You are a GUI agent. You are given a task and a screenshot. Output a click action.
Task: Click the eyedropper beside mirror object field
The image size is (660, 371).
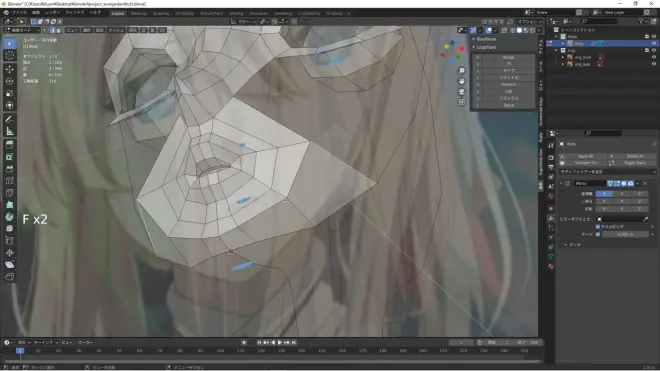646,219
